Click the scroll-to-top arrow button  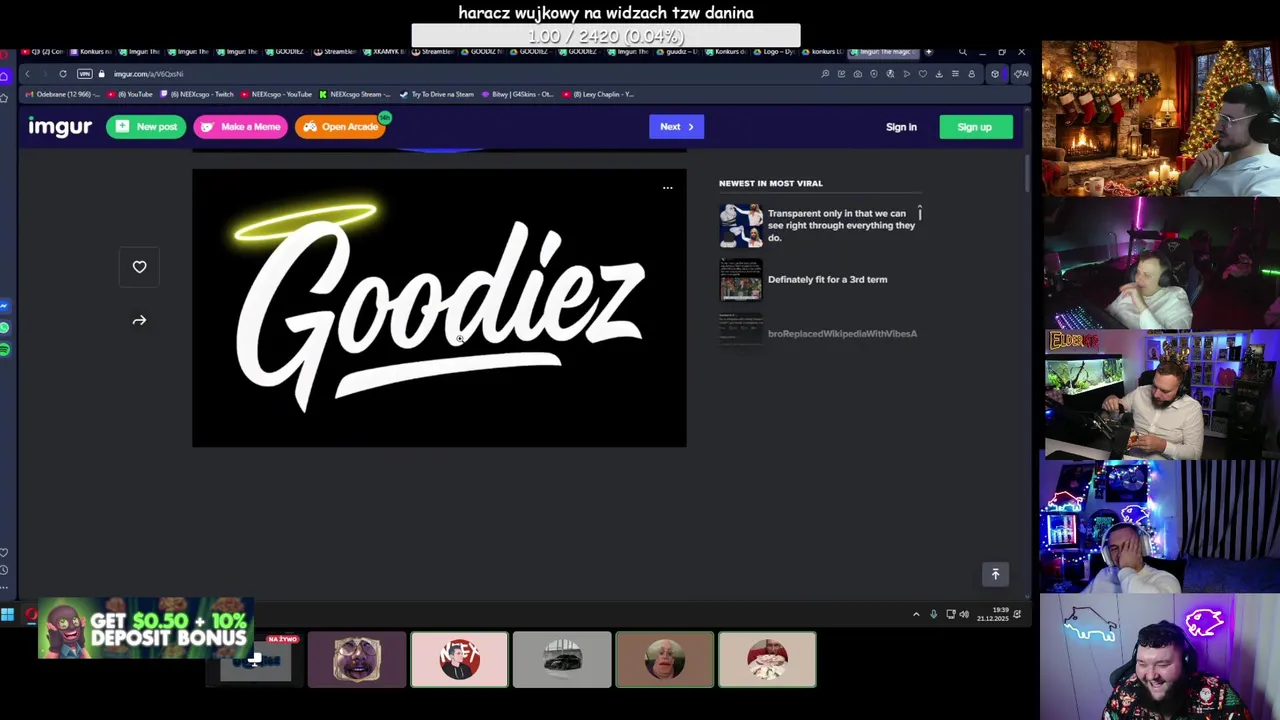(x=995, y=574)
